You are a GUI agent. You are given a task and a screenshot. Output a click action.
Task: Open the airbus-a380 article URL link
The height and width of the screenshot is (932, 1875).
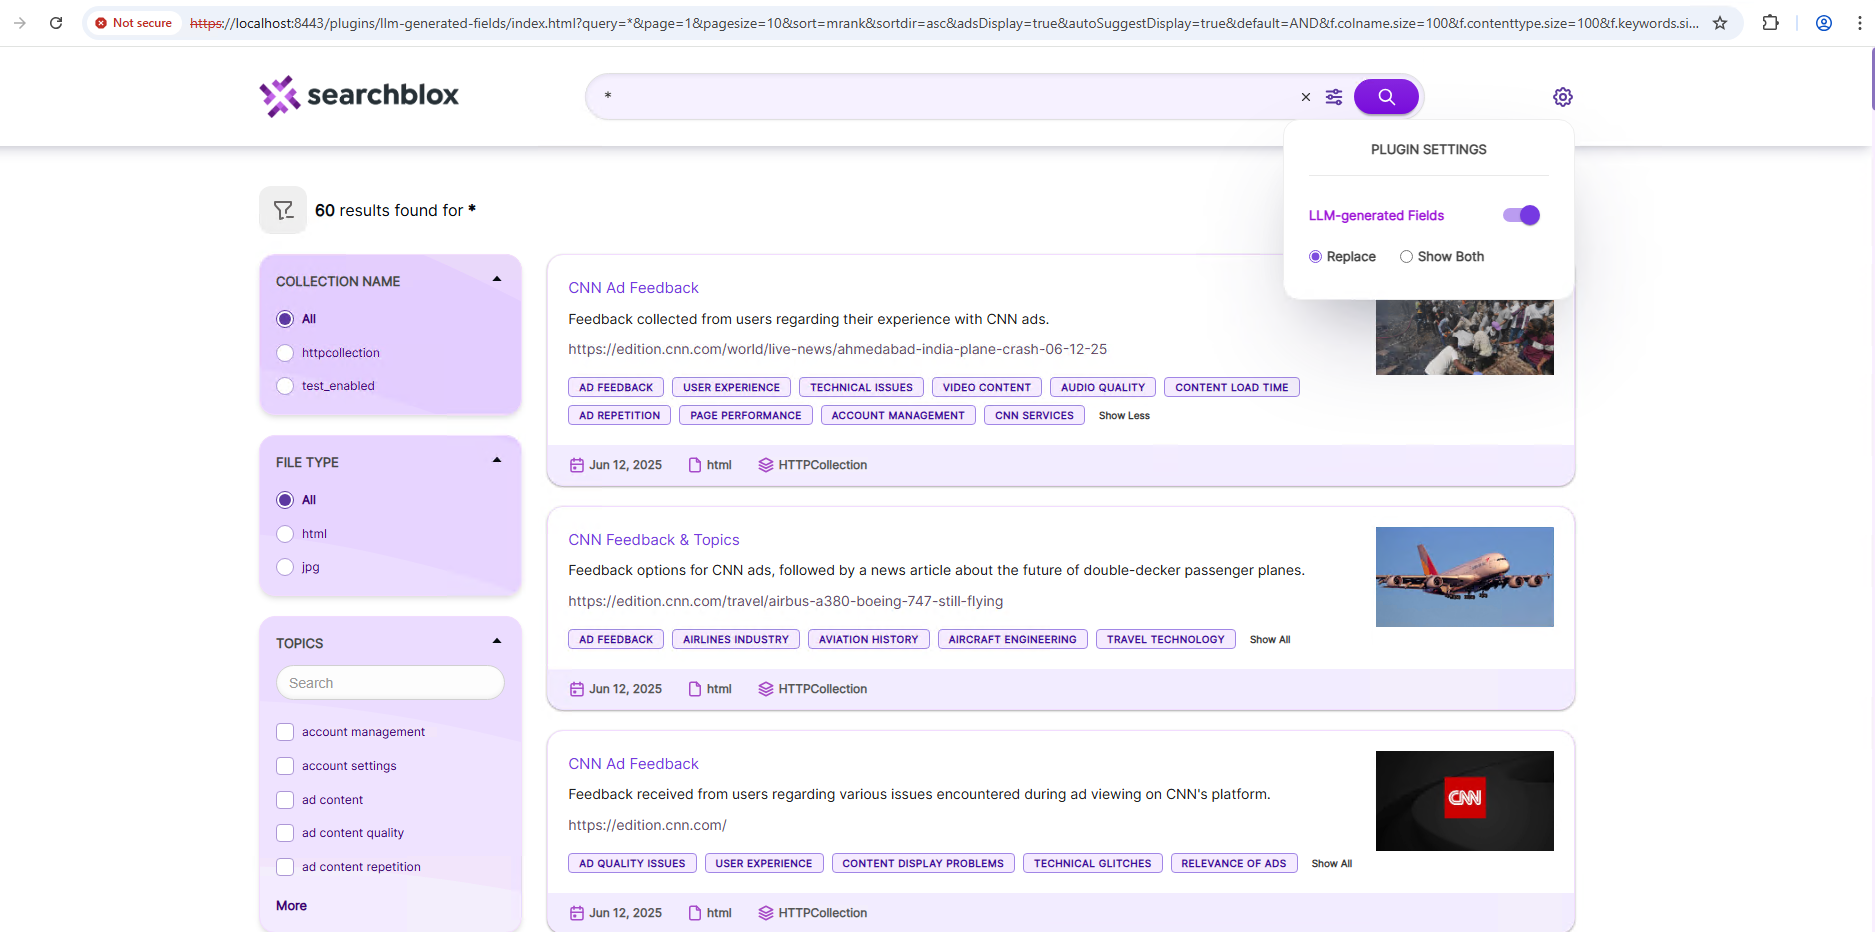[785, 601]
